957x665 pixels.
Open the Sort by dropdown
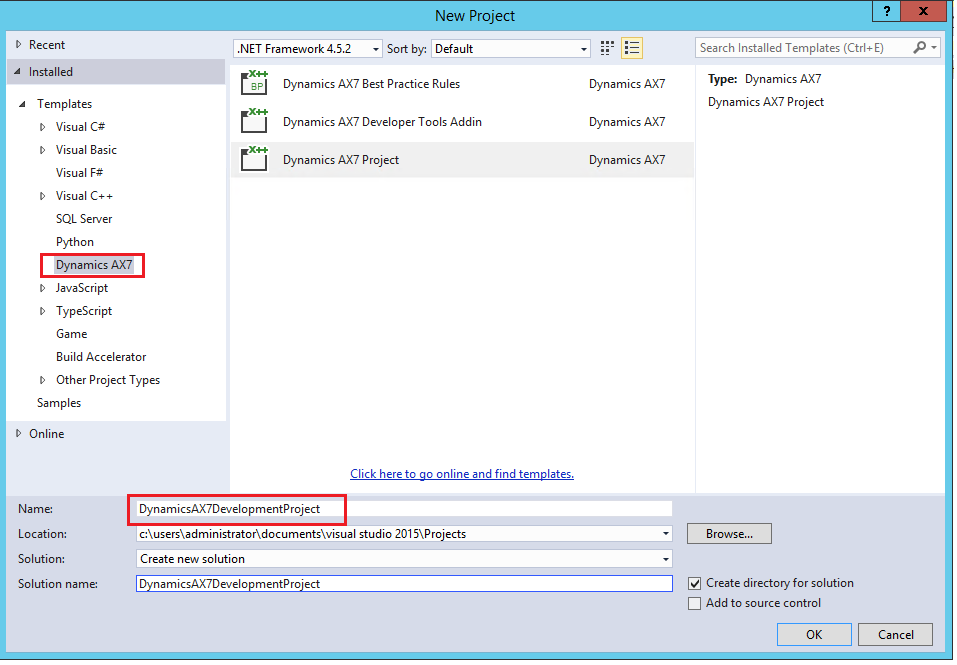[x=511, y=48]
